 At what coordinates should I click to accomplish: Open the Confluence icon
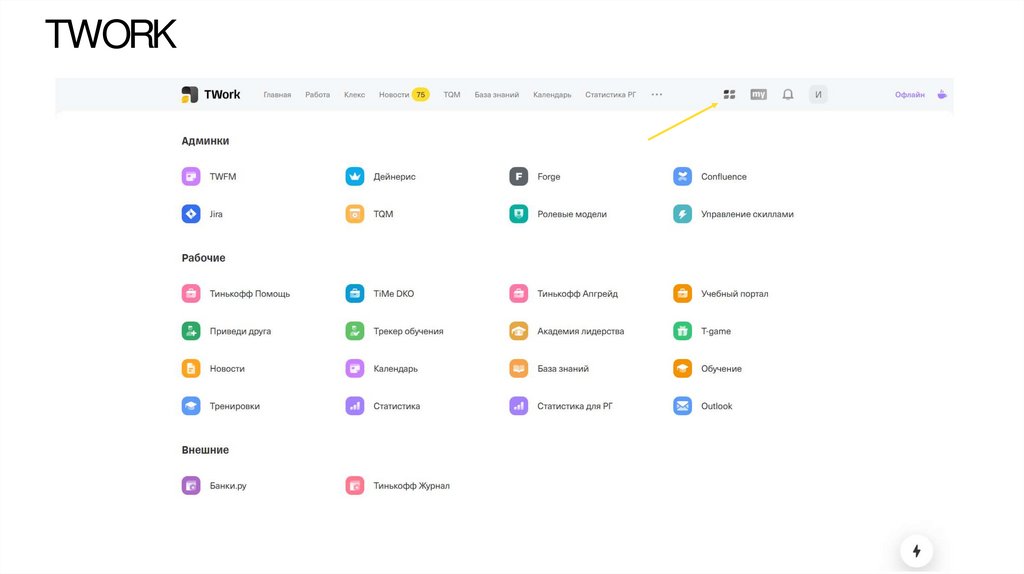coord(682,176)
